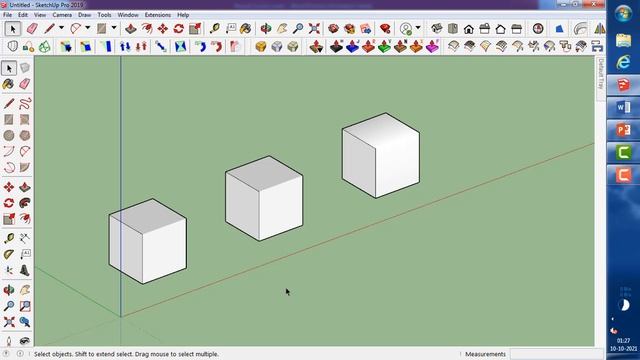Open the Tools menu

coord(104,15)
